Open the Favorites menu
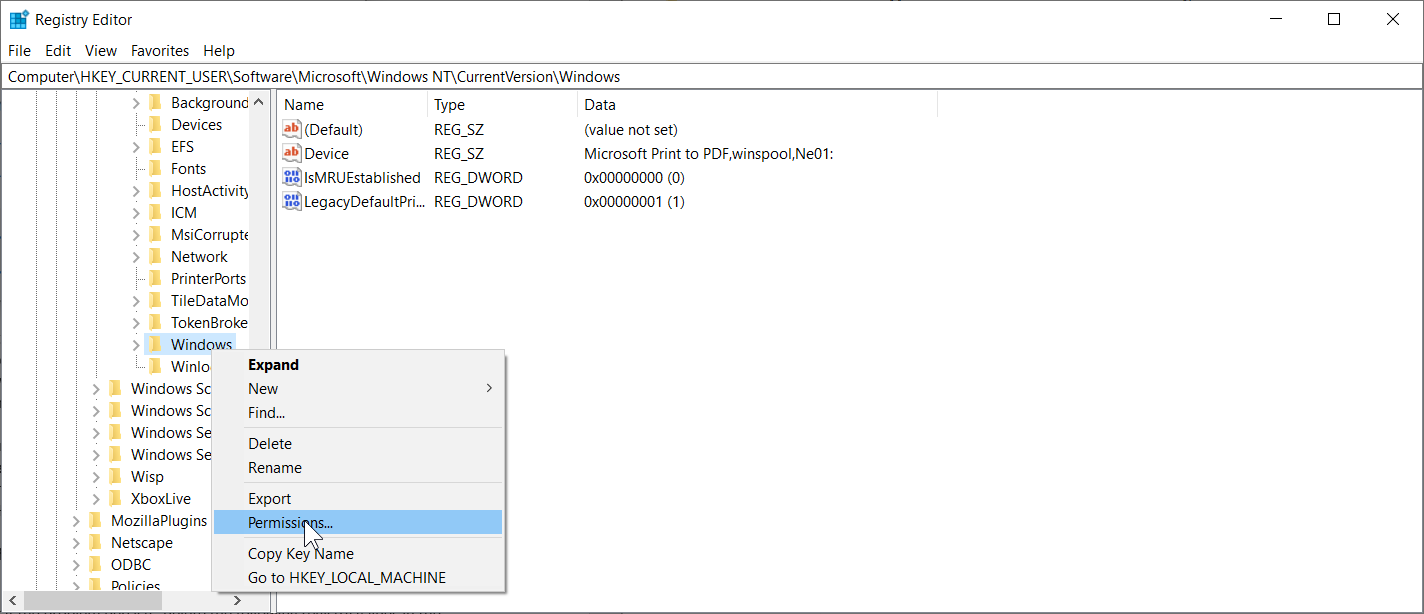The height and width of the screenshot is (614, 1424). click(160, 50)
